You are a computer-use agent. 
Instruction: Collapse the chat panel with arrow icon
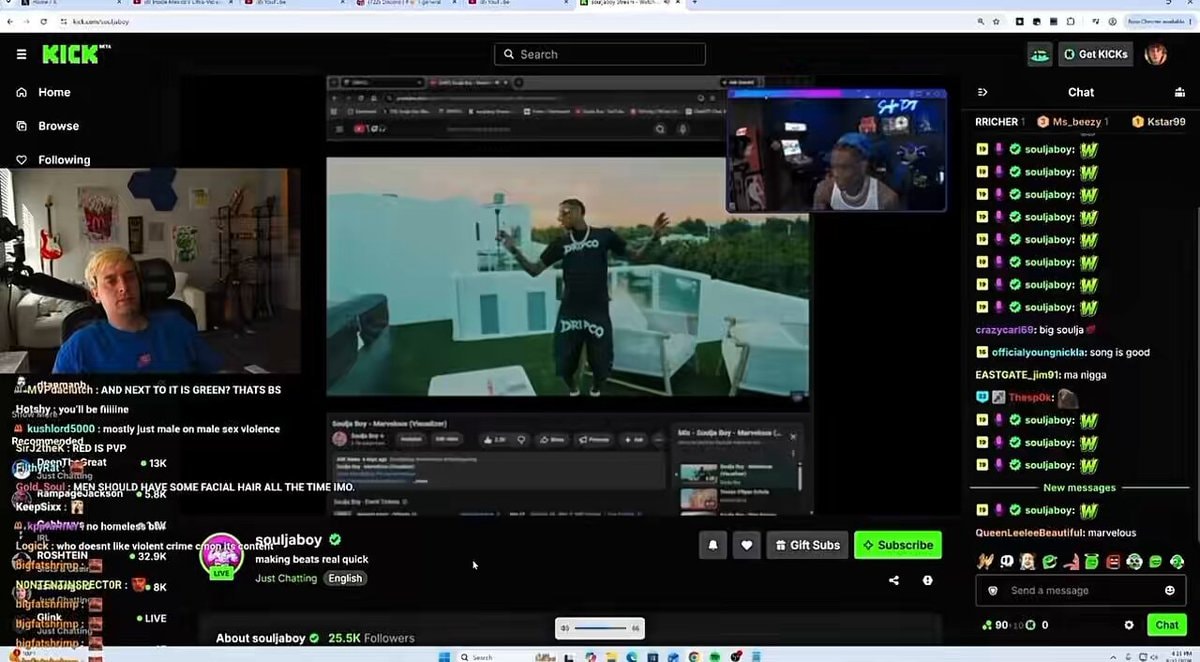click(982, 92)
